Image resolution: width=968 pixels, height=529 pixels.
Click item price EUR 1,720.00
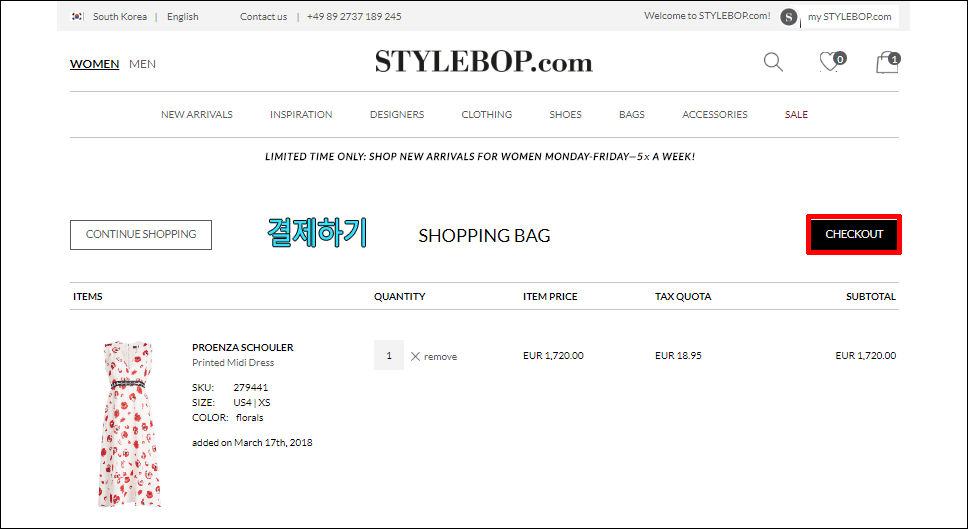[x=553, y=356]
